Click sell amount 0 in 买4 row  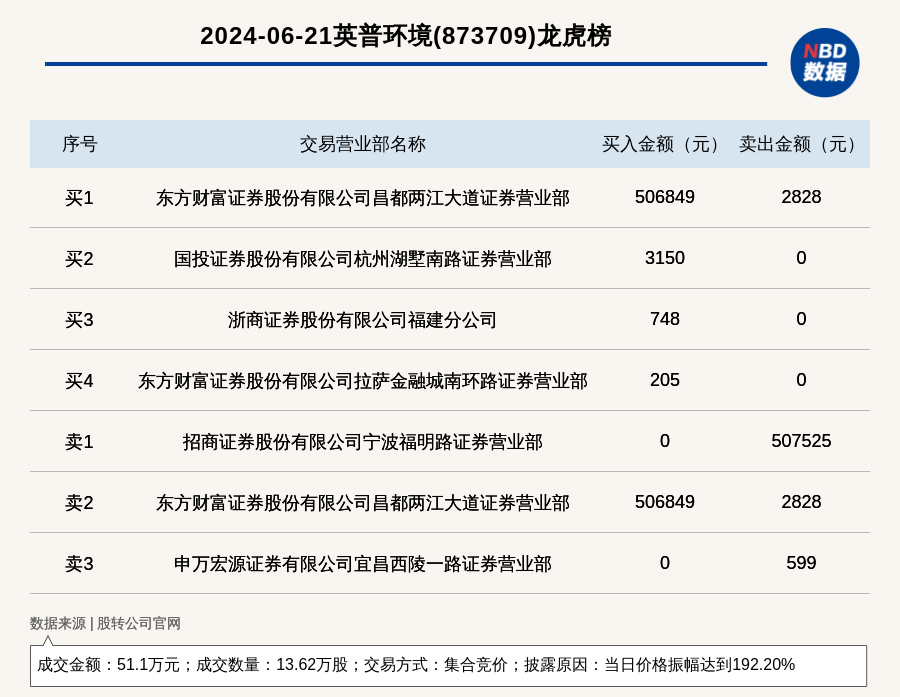pyautogui.click(x=801, y=380)
